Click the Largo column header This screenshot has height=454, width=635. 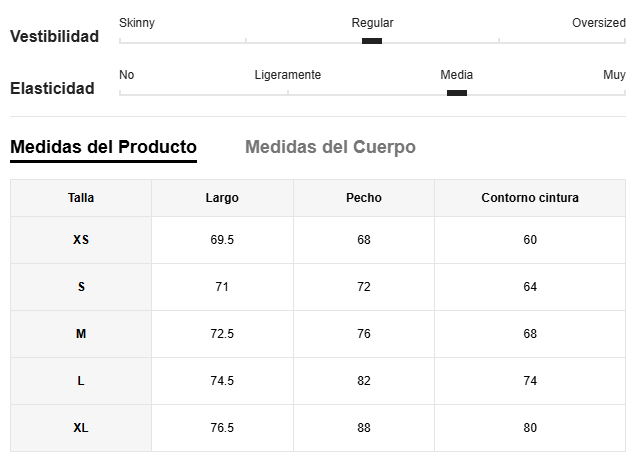(222, 198)
